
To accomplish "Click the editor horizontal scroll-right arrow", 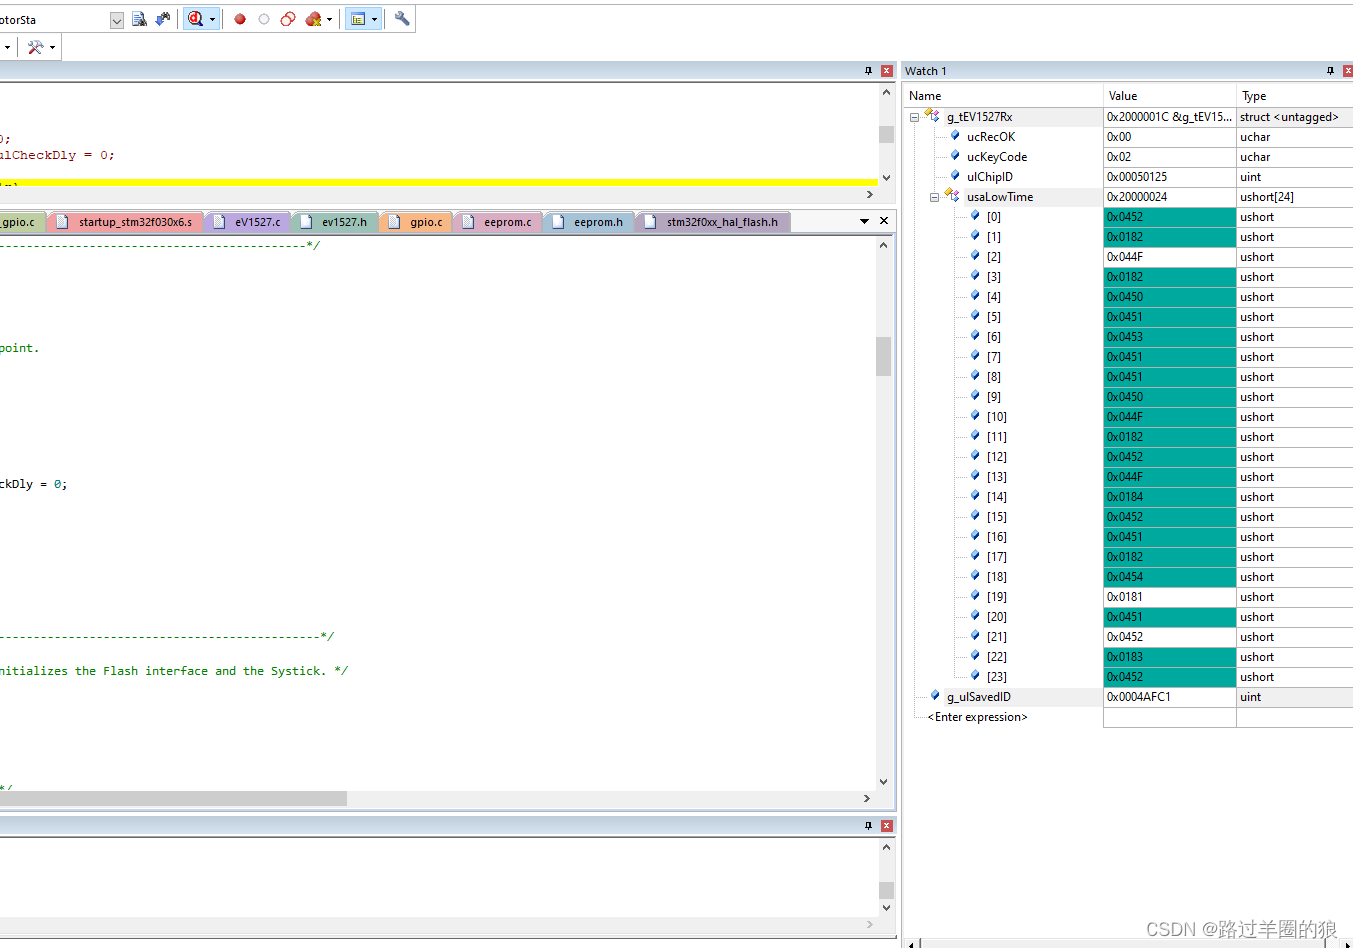I will click(x=867, y=798).
